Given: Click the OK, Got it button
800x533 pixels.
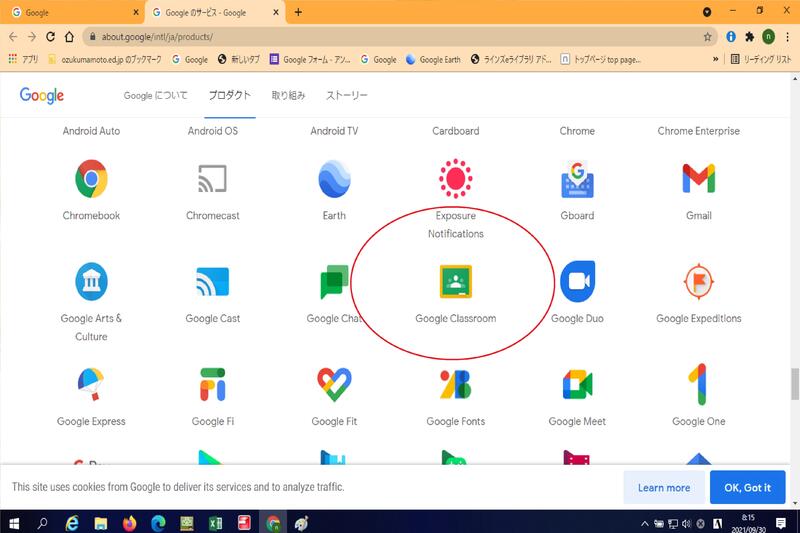Looking at the screenshot, I should 747,488.
